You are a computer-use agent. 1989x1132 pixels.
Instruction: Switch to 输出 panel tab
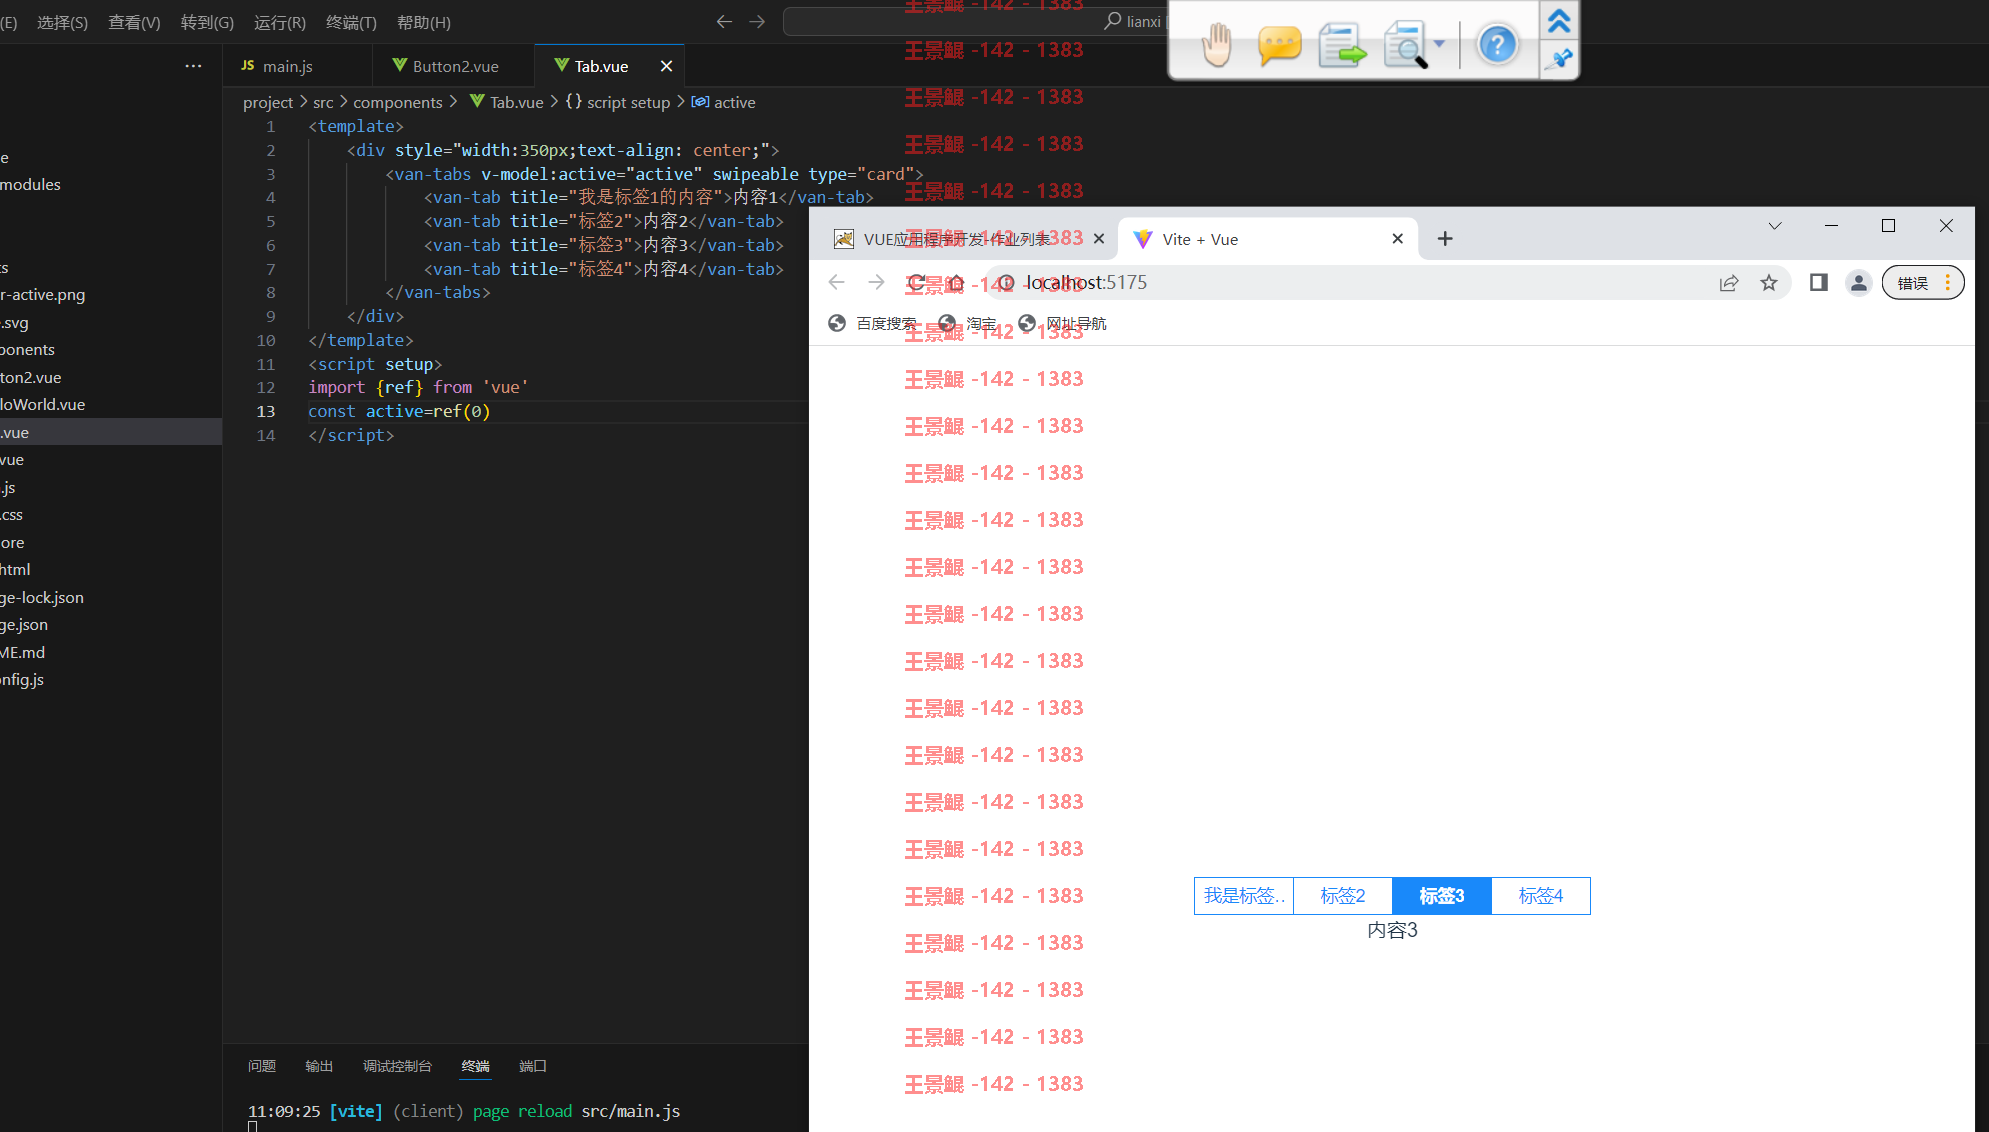pyautogui.click(x=319, y=1066)
